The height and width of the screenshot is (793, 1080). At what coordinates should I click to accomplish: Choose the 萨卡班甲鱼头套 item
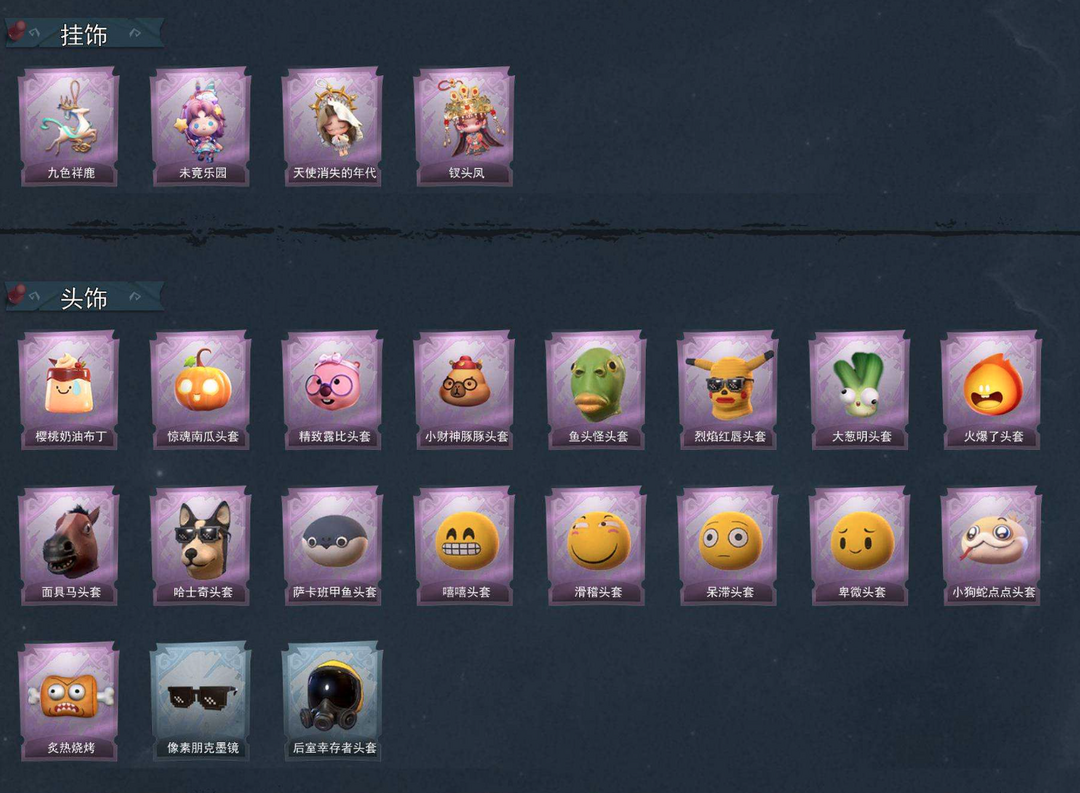pos(333,546)
